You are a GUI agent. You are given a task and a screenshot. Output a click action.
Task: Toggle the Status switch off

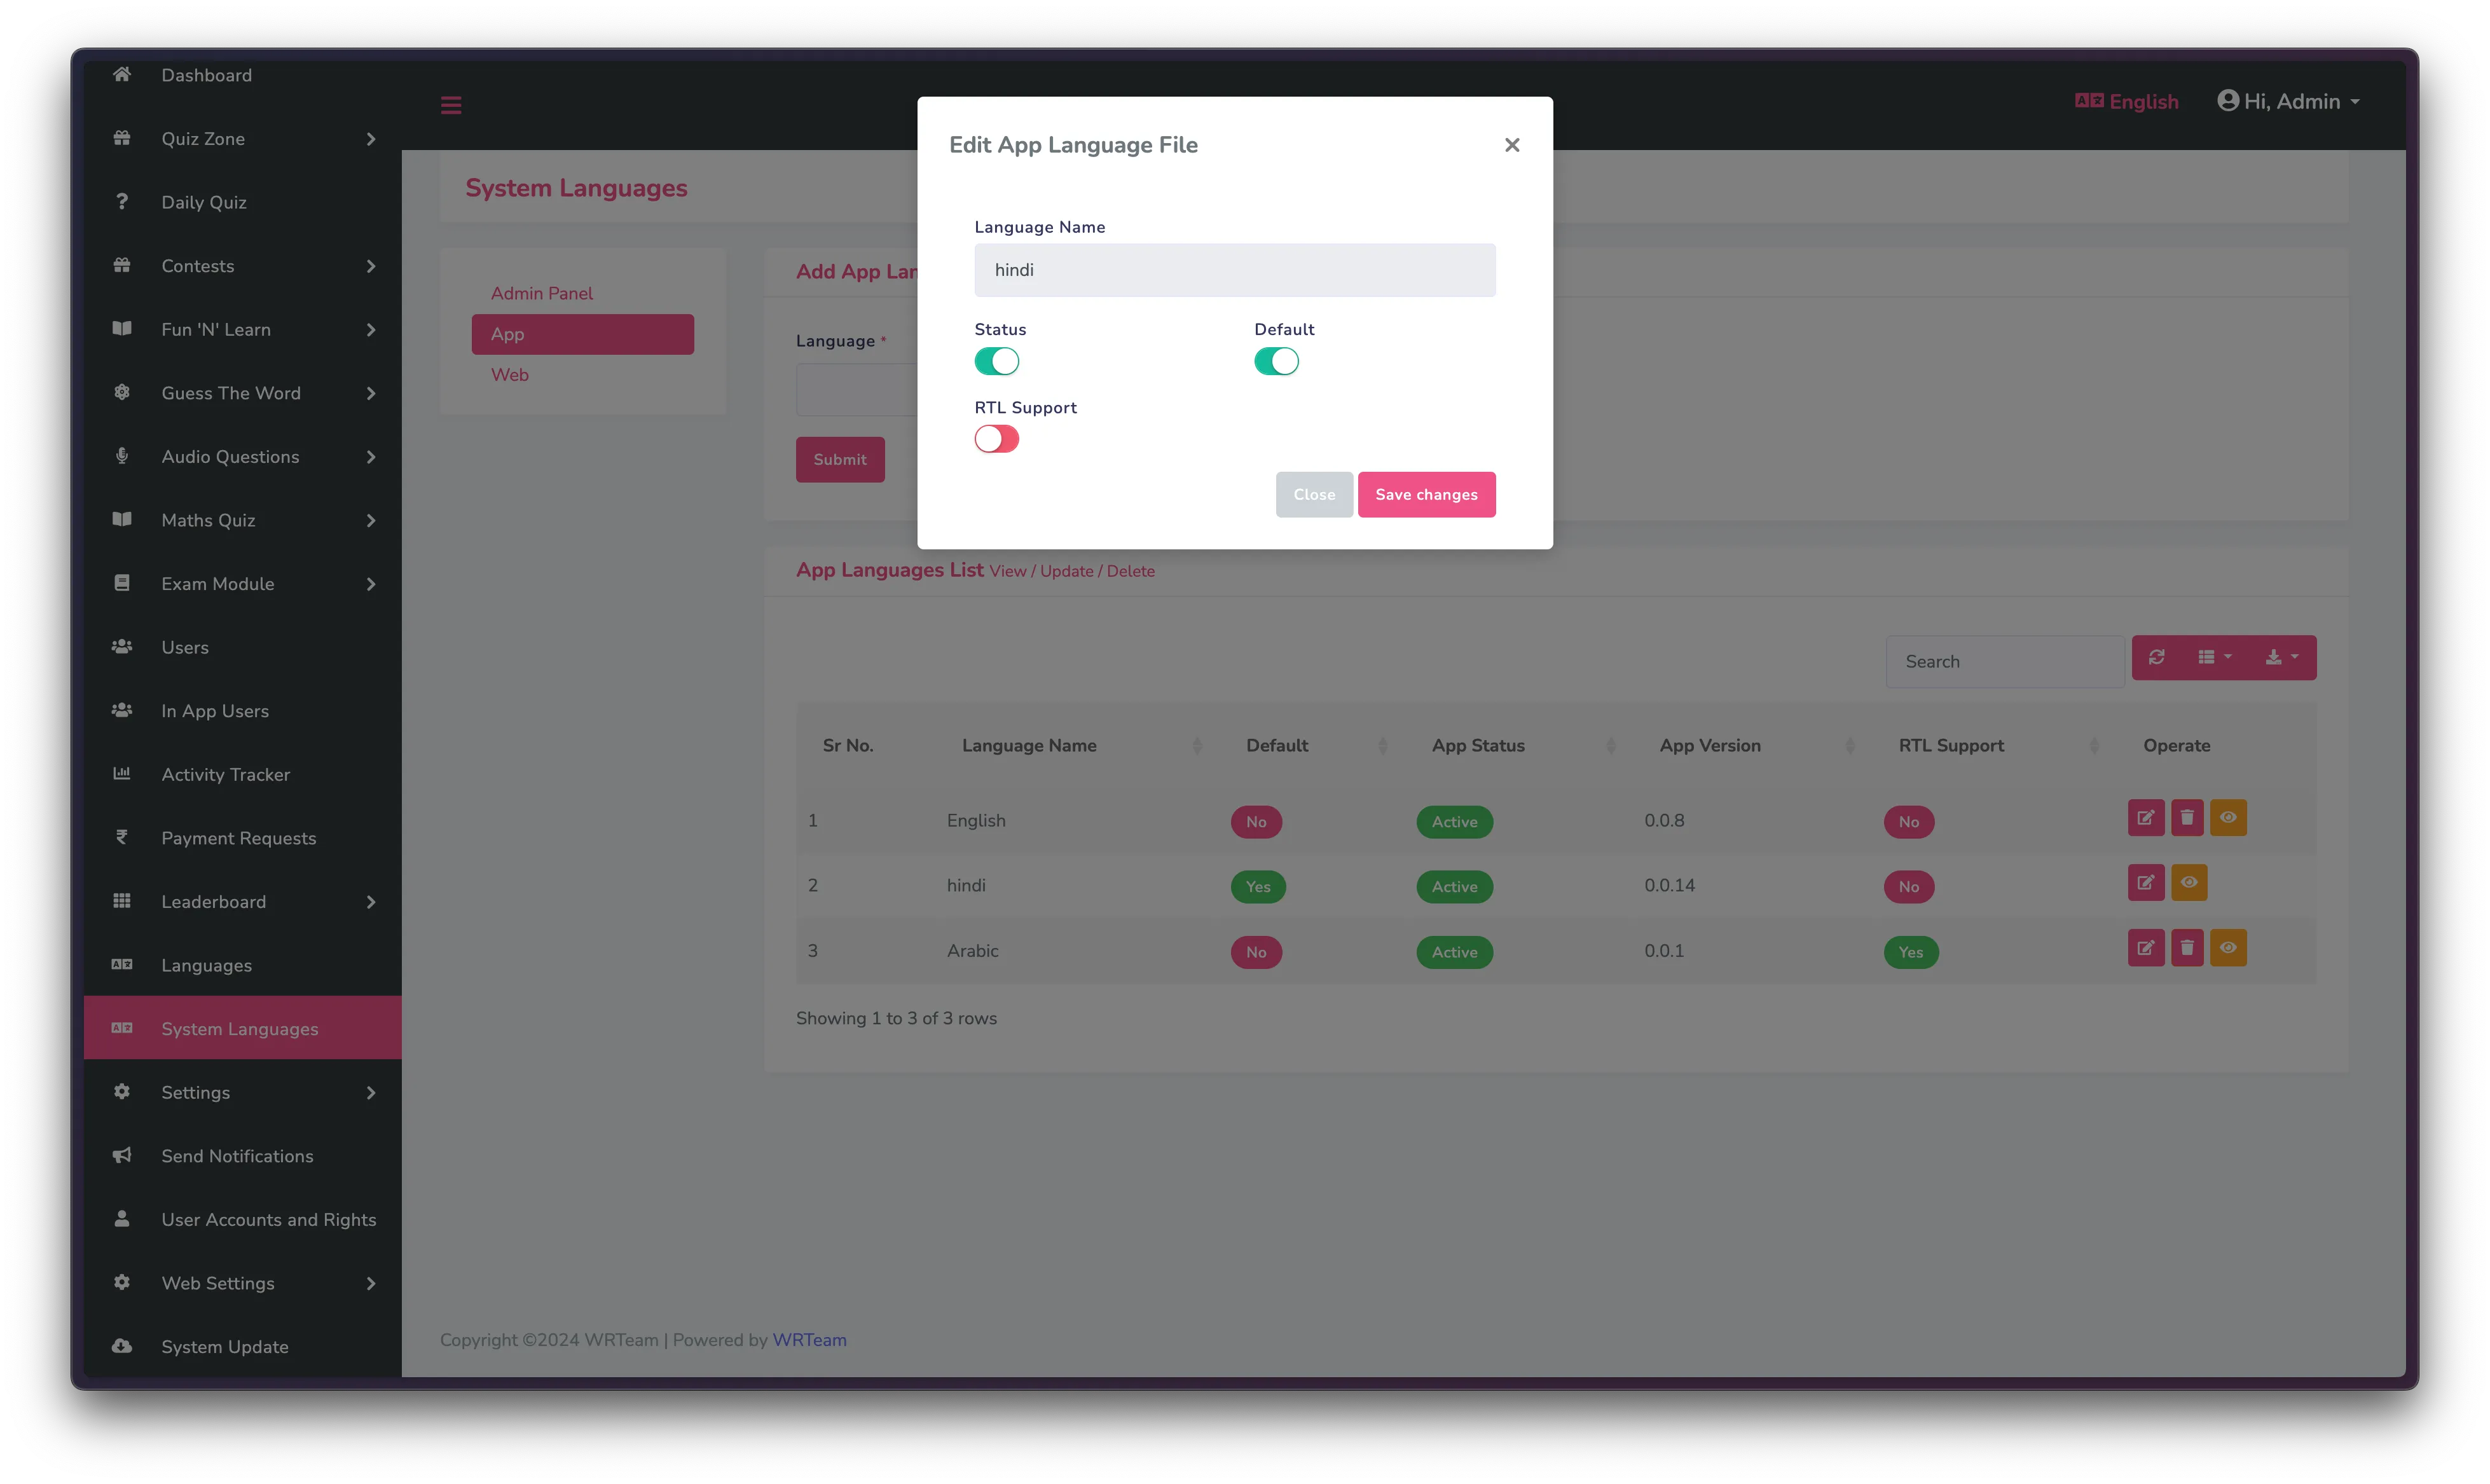(996, 361)
